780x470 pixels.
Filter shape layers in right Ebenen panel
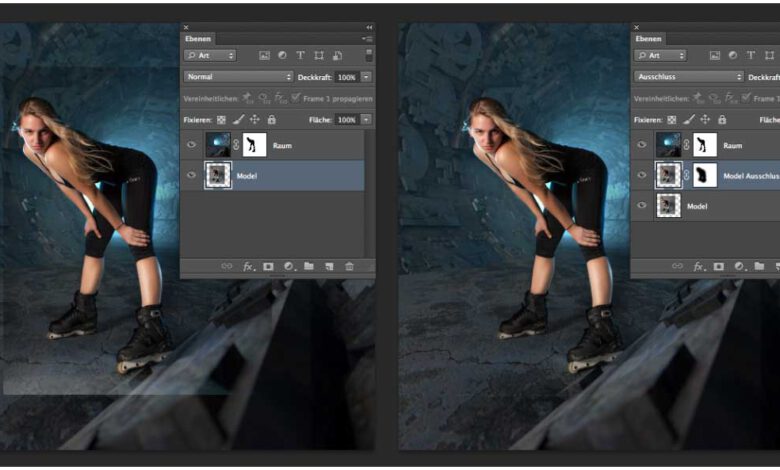point(769,55)
